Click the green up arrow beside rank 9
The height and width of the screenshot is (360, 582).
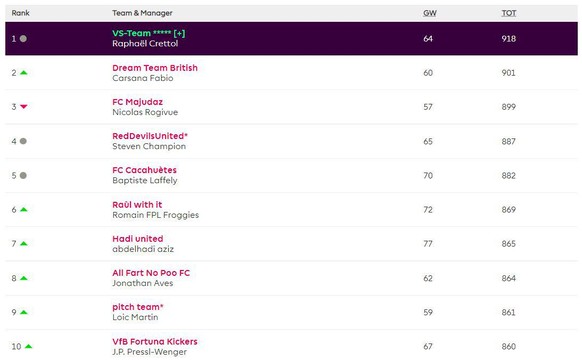[24, 312]
